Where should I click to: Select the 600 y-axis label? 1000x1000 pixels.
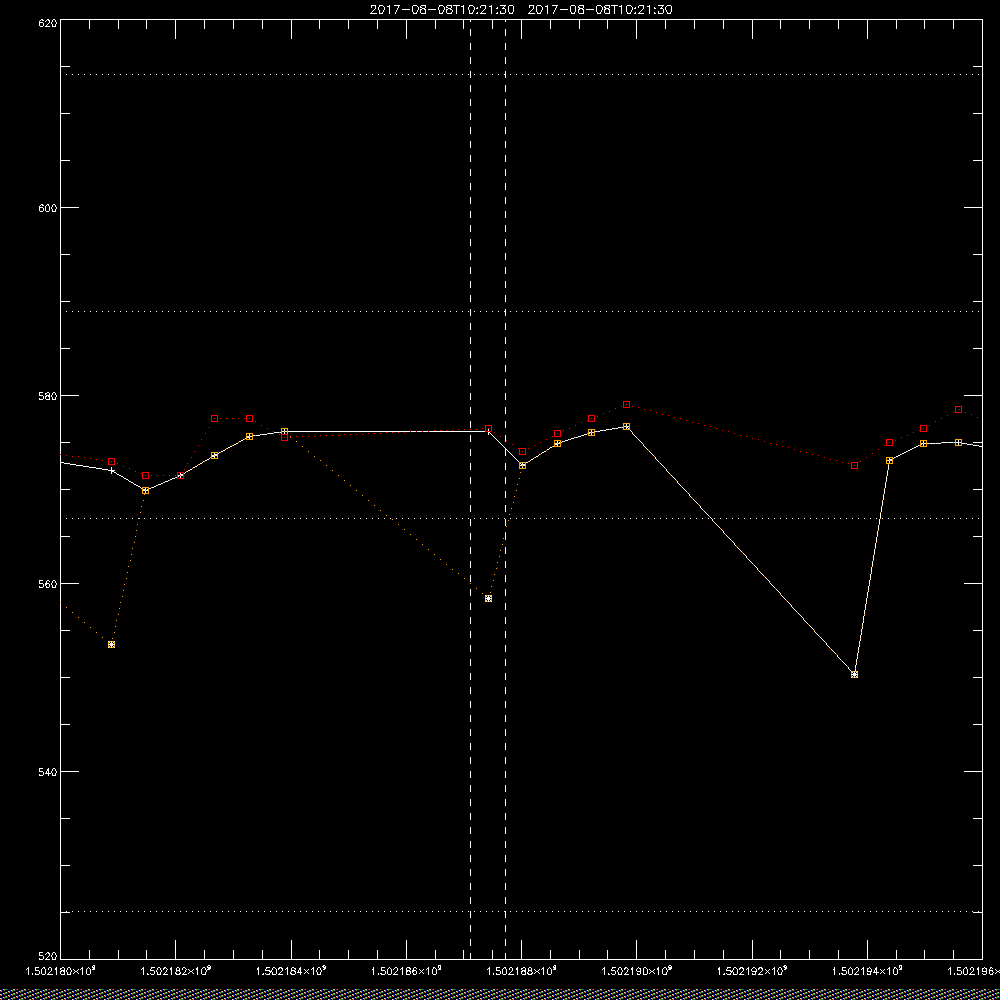[x=49, y=208]
